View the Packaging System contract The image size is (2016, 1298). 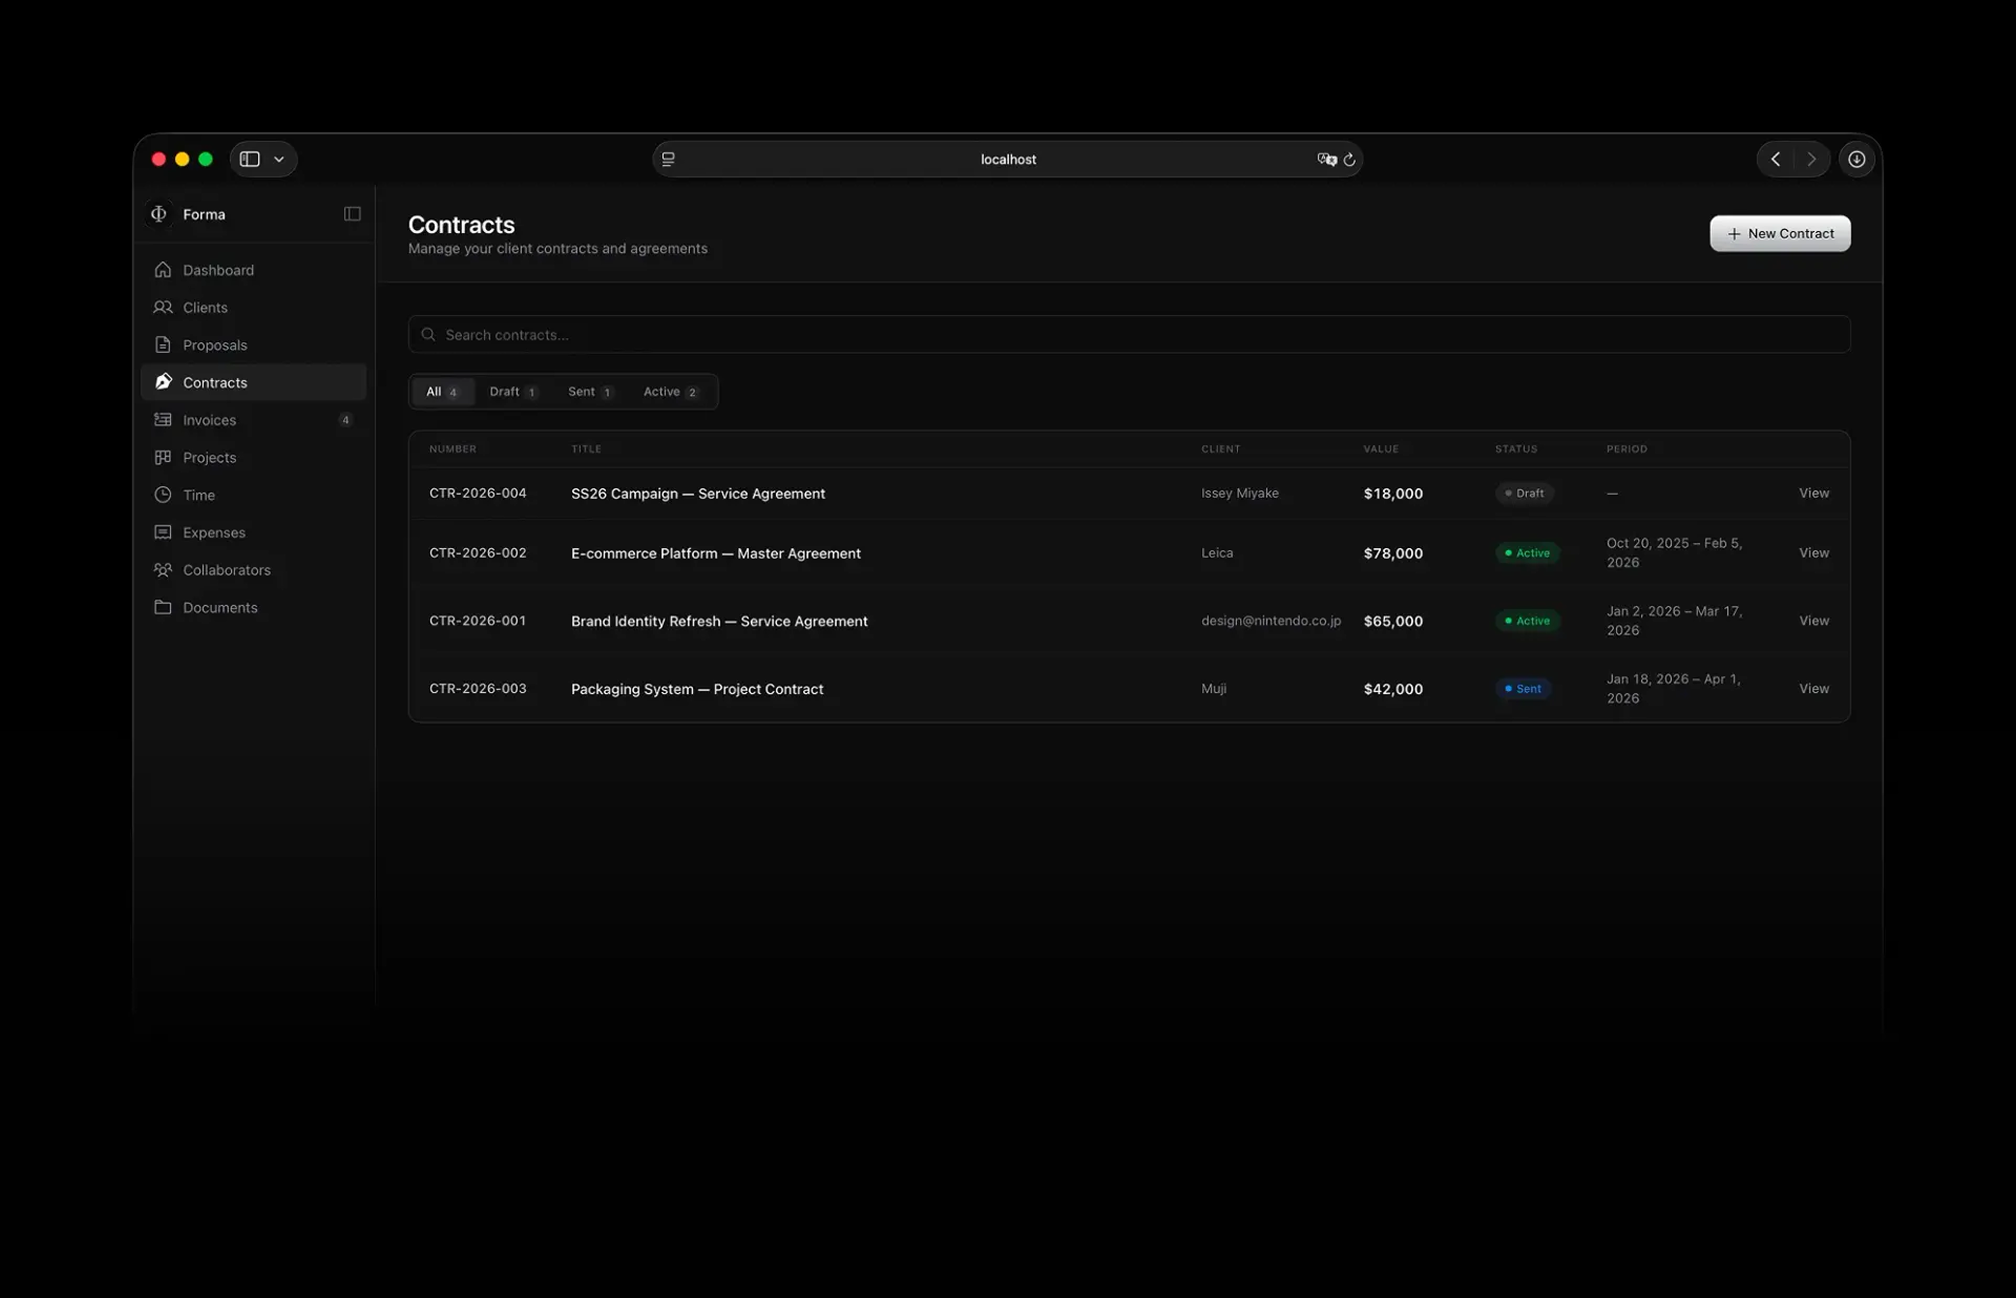pos(1813,689)
